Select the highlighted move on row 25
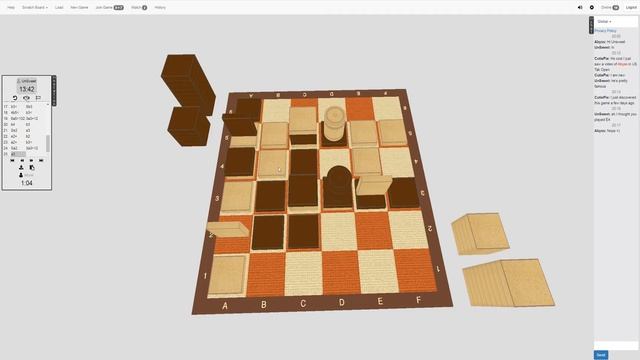Image resolution: width=640 pixels, height=360 pixels. [18, 154]
